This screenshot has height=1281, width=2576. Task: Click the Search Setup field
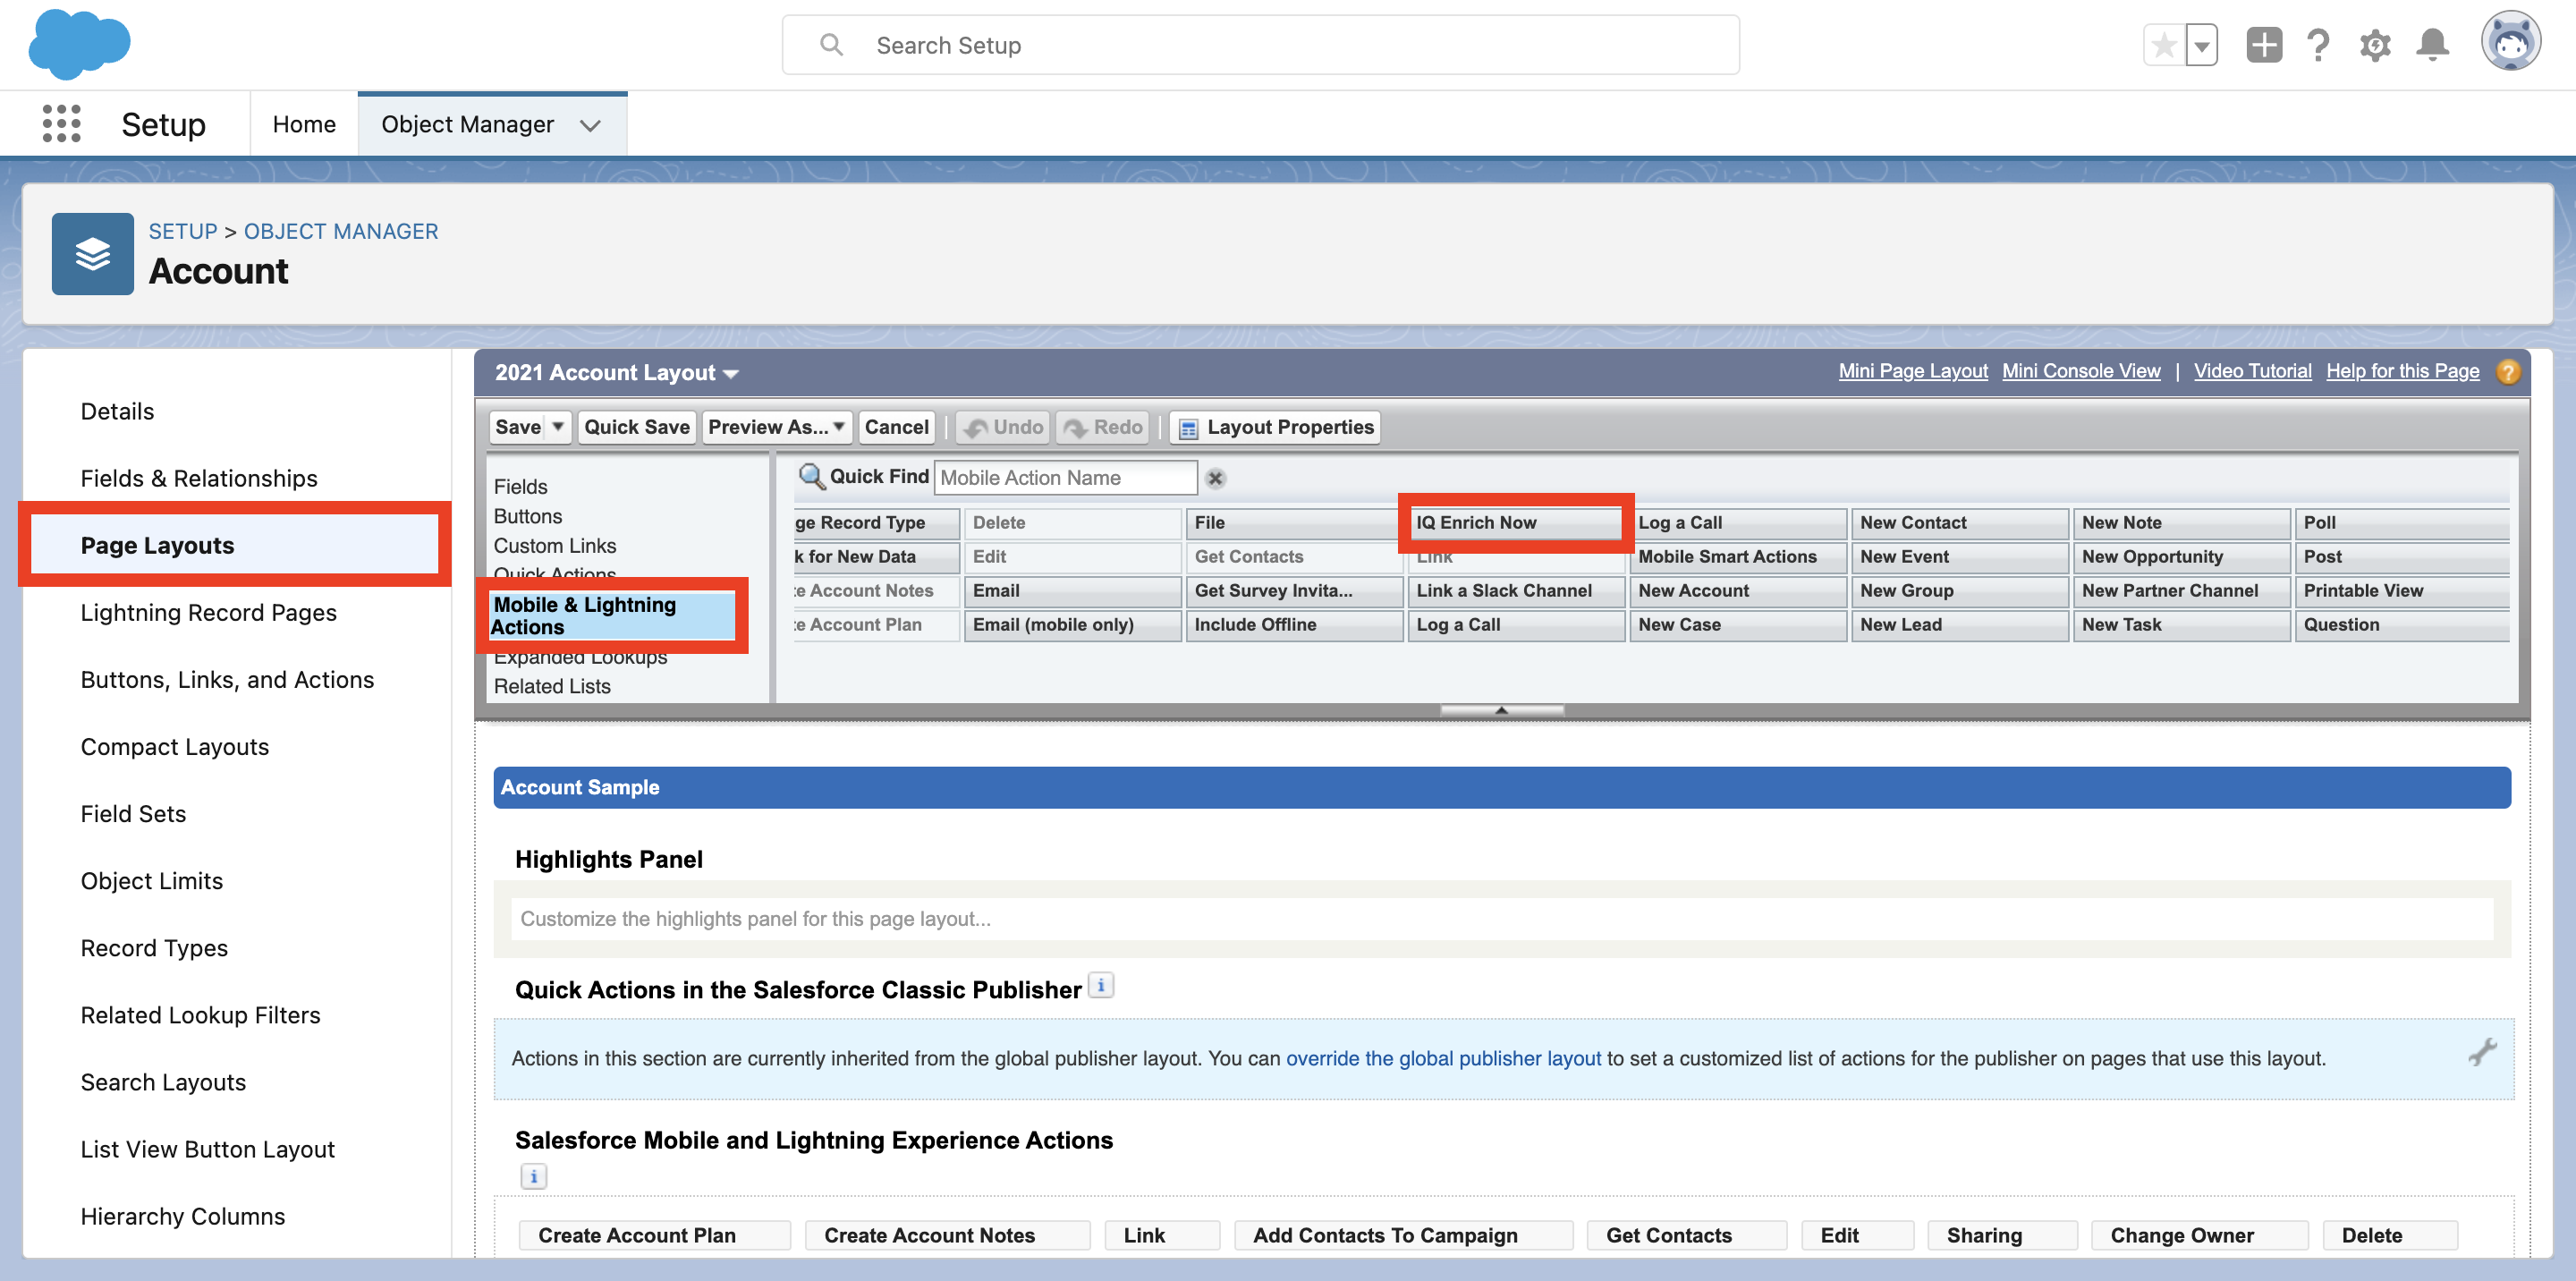tap(1260, 45)
